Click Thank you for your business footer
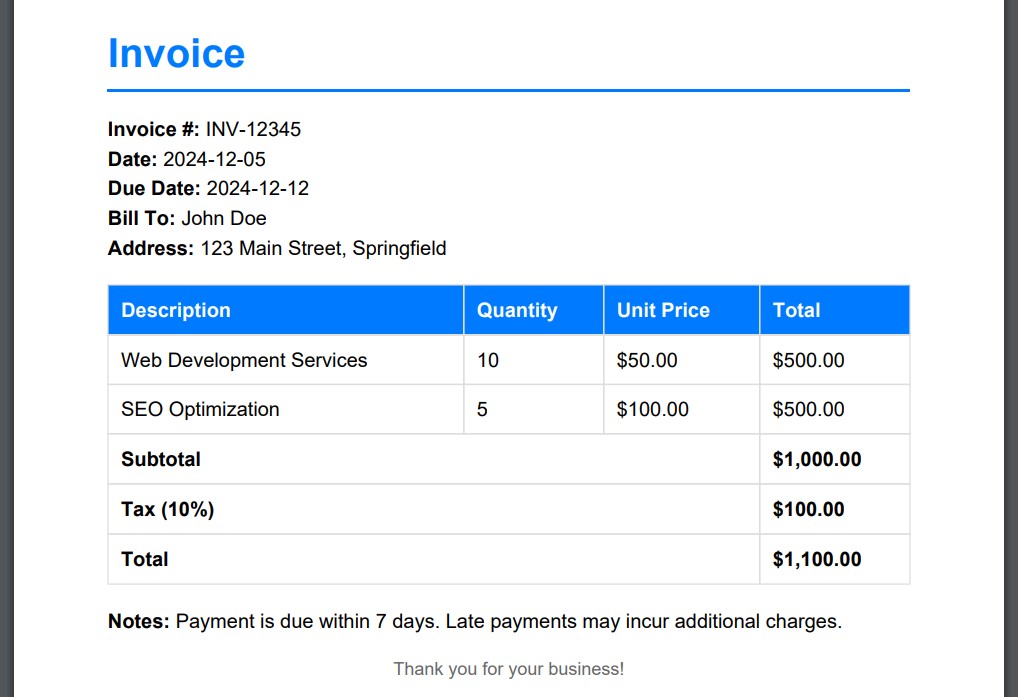The height and width of the screenshot is (697, 1018). [508, 669]
